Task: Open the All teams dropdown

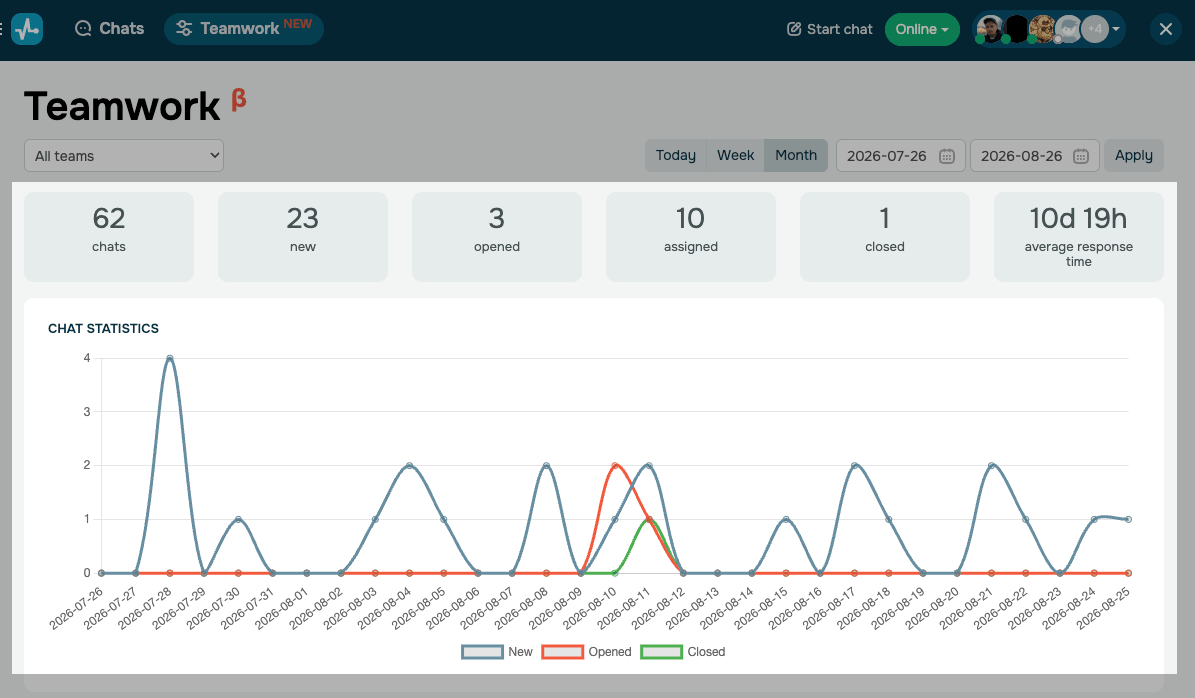Action: (x=124, y=155)
